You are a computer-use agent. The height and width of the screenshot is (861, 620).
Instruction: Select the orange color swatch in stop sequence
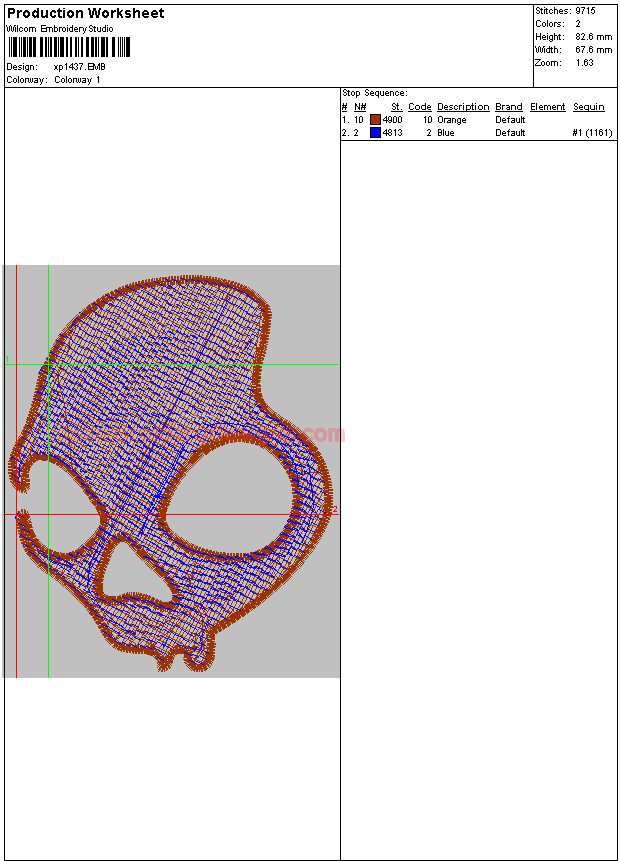coord(375,120)
